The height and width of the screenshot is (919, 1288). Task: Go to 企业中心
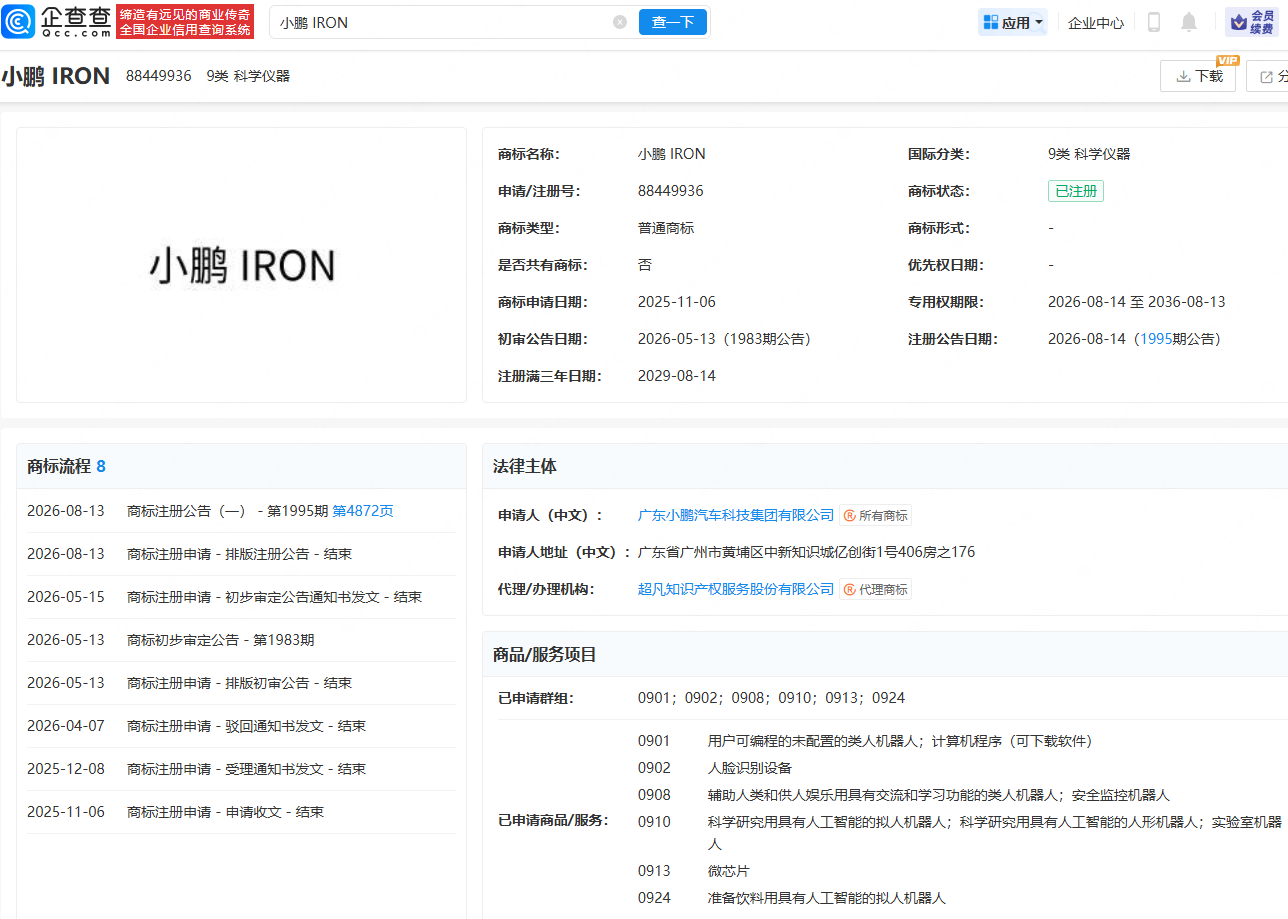pos(1096,23)
